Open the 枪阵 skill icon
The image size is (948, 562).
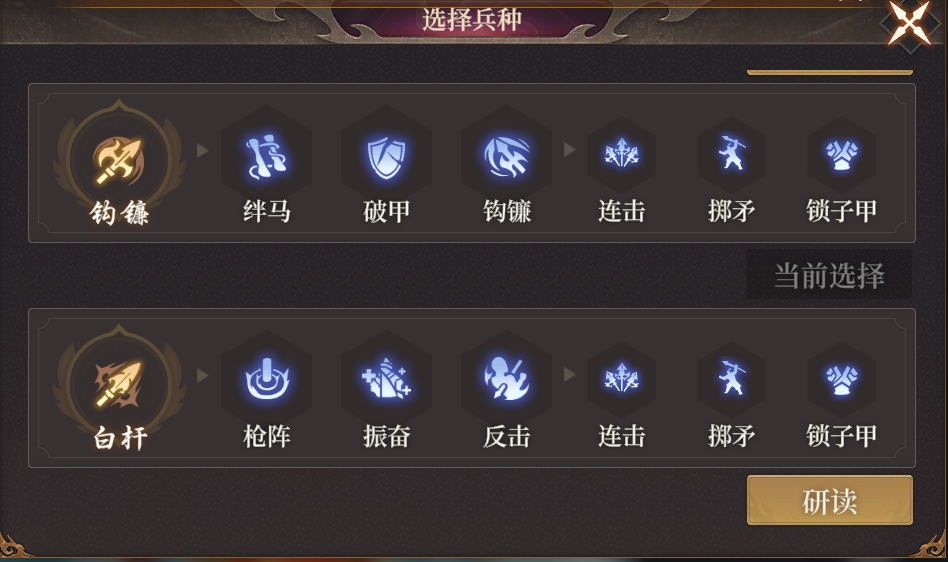[x=267, y=381]
